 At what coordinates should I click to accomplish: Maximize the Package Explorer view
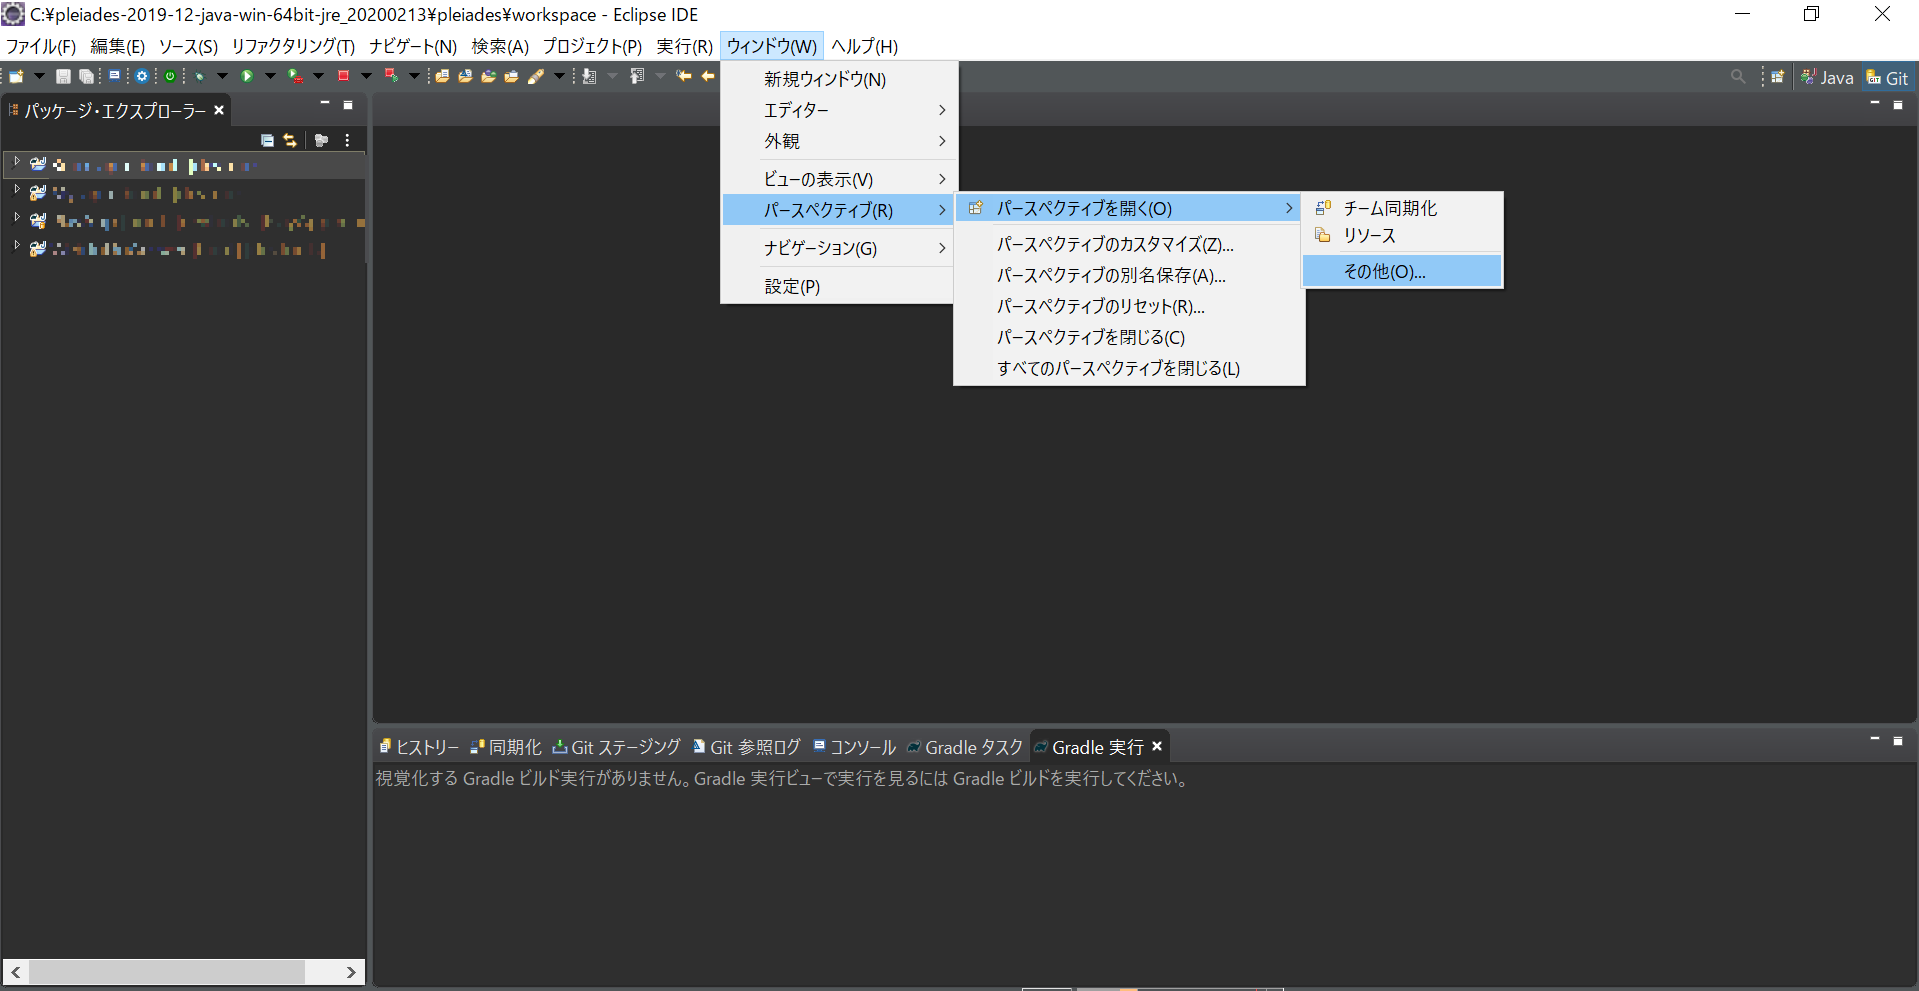point(348,105)
